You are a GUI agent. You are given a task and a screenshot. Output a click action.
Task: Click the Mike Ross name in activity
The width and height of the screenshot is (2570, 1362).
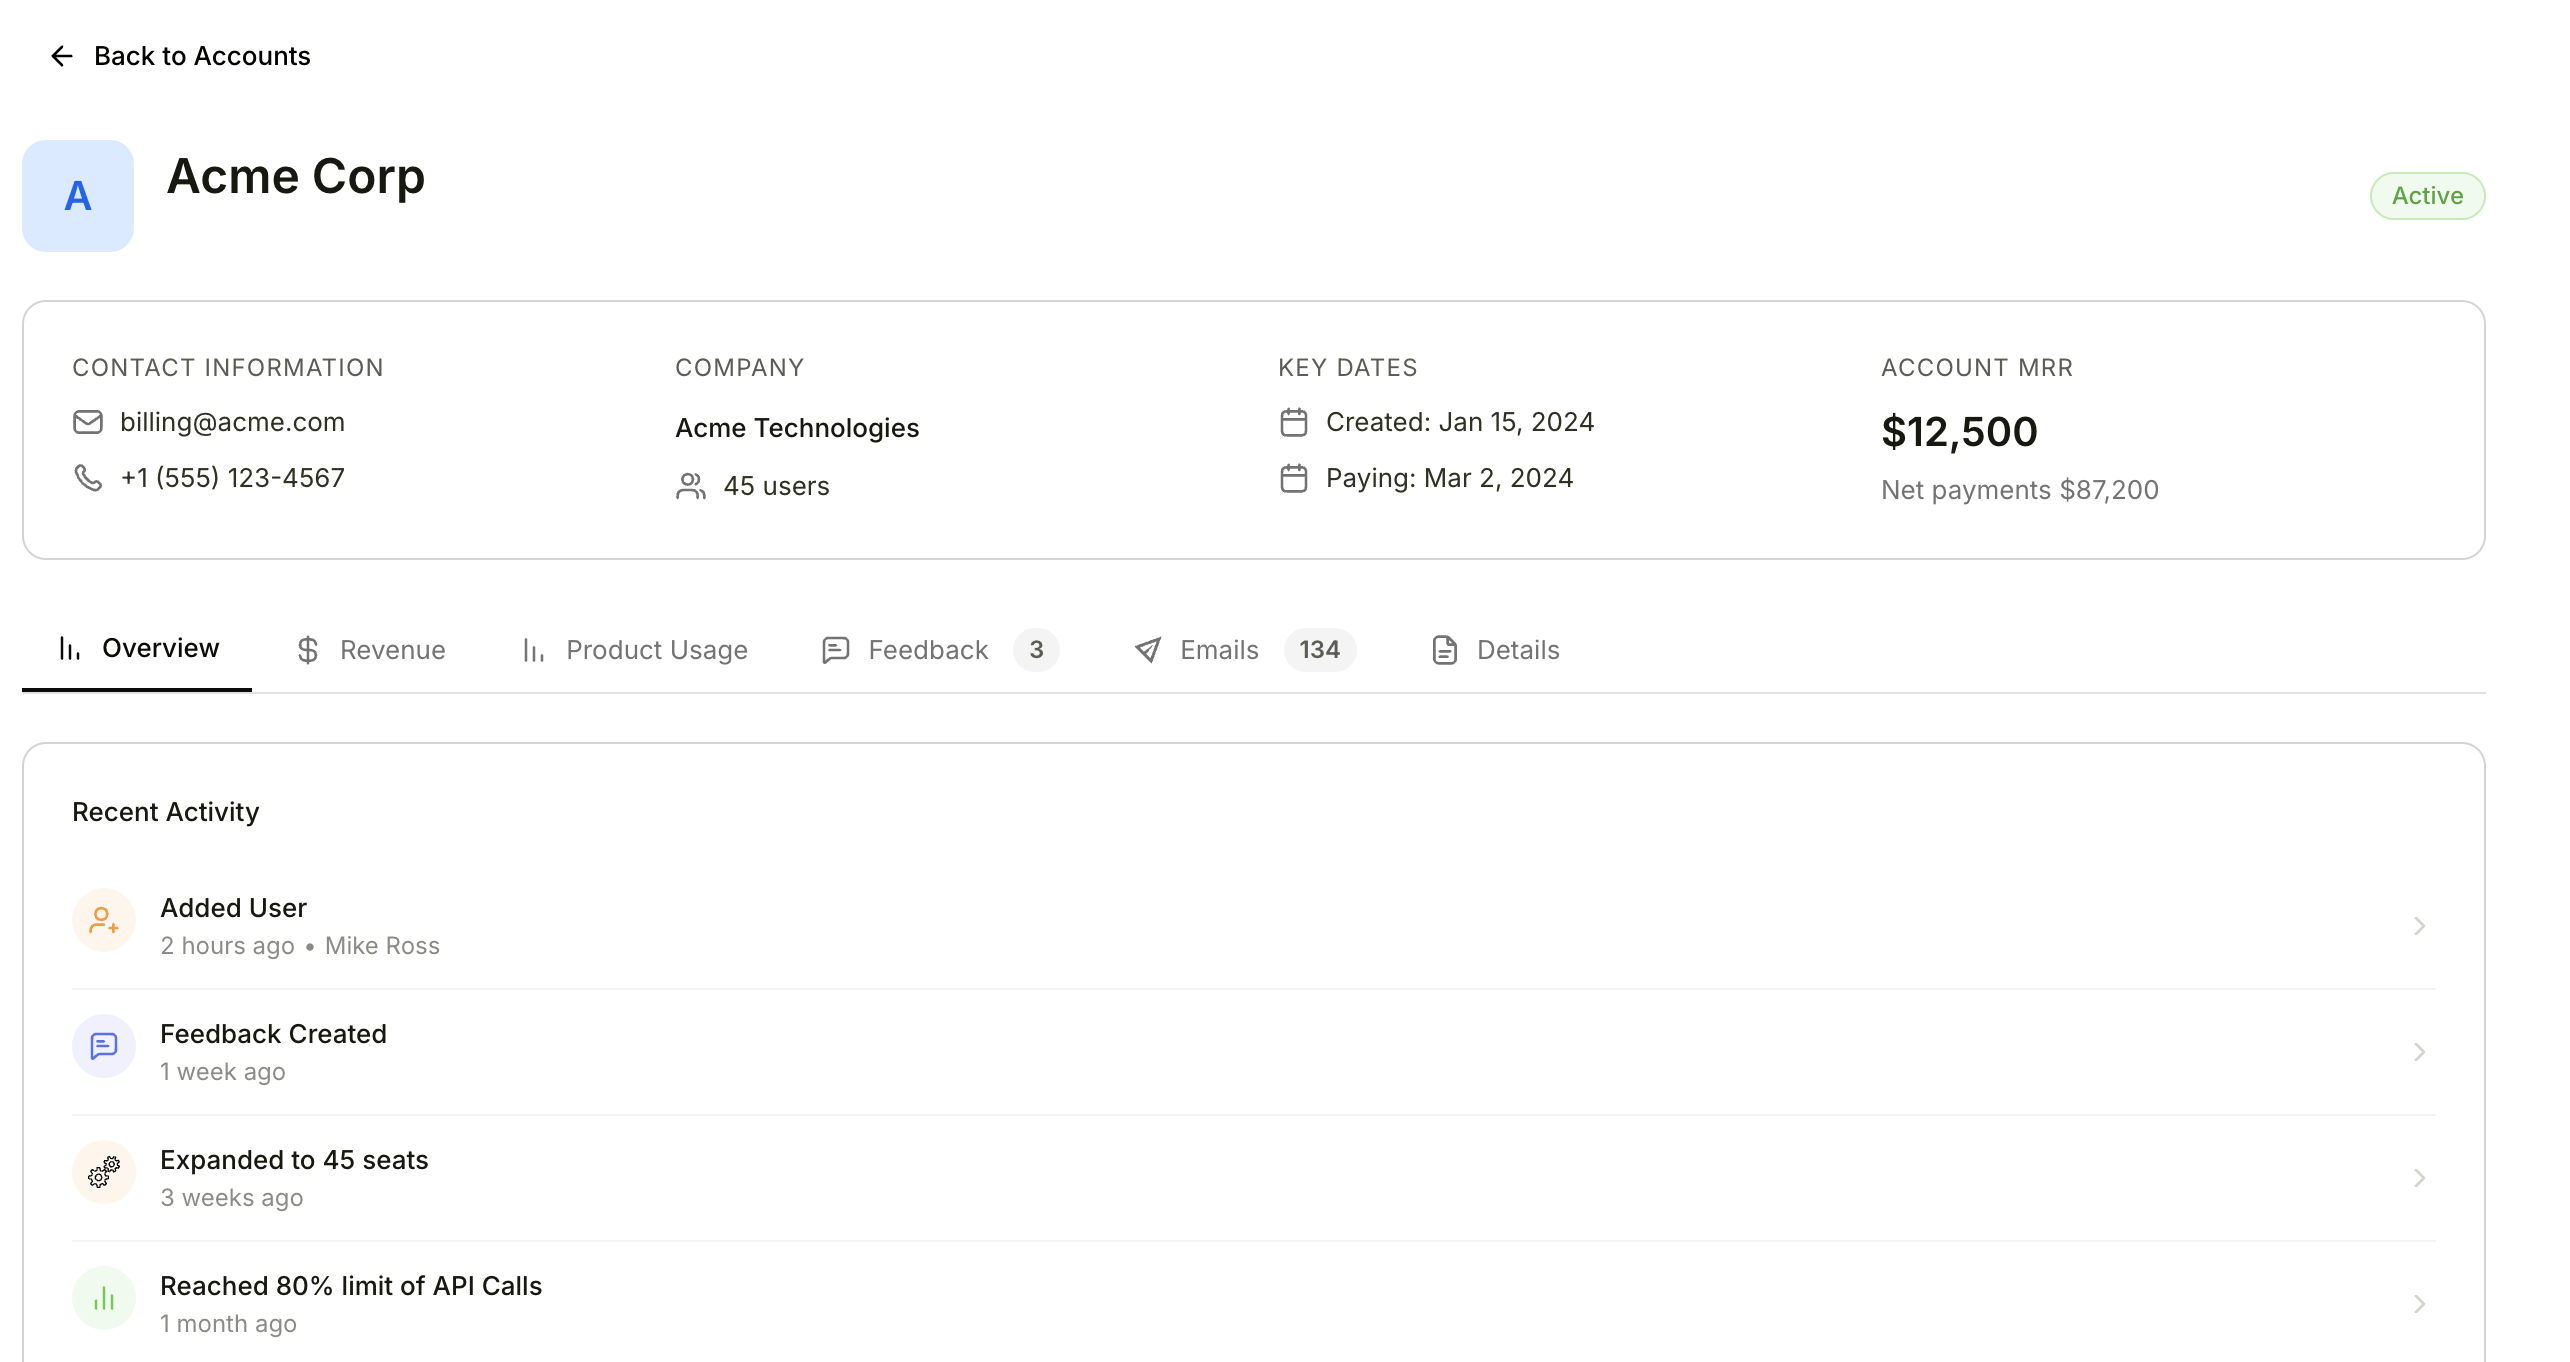click(382, 946)
